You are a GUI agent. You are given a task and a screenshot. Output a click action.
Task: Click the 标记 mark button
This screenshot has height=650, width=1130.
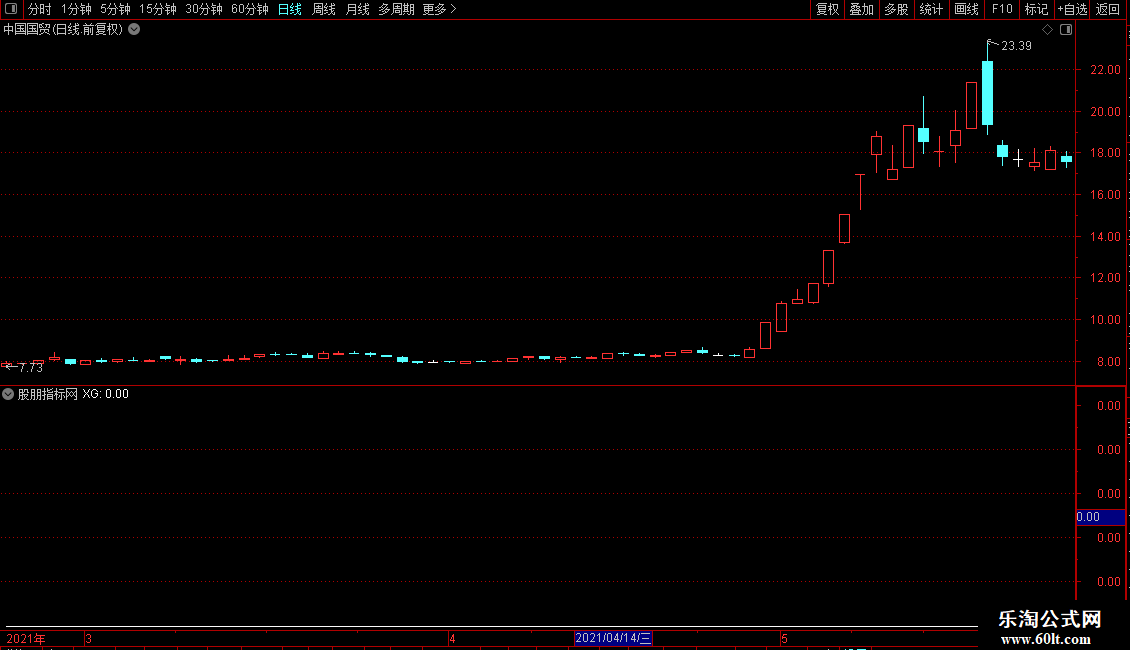tap(1036, 9)
